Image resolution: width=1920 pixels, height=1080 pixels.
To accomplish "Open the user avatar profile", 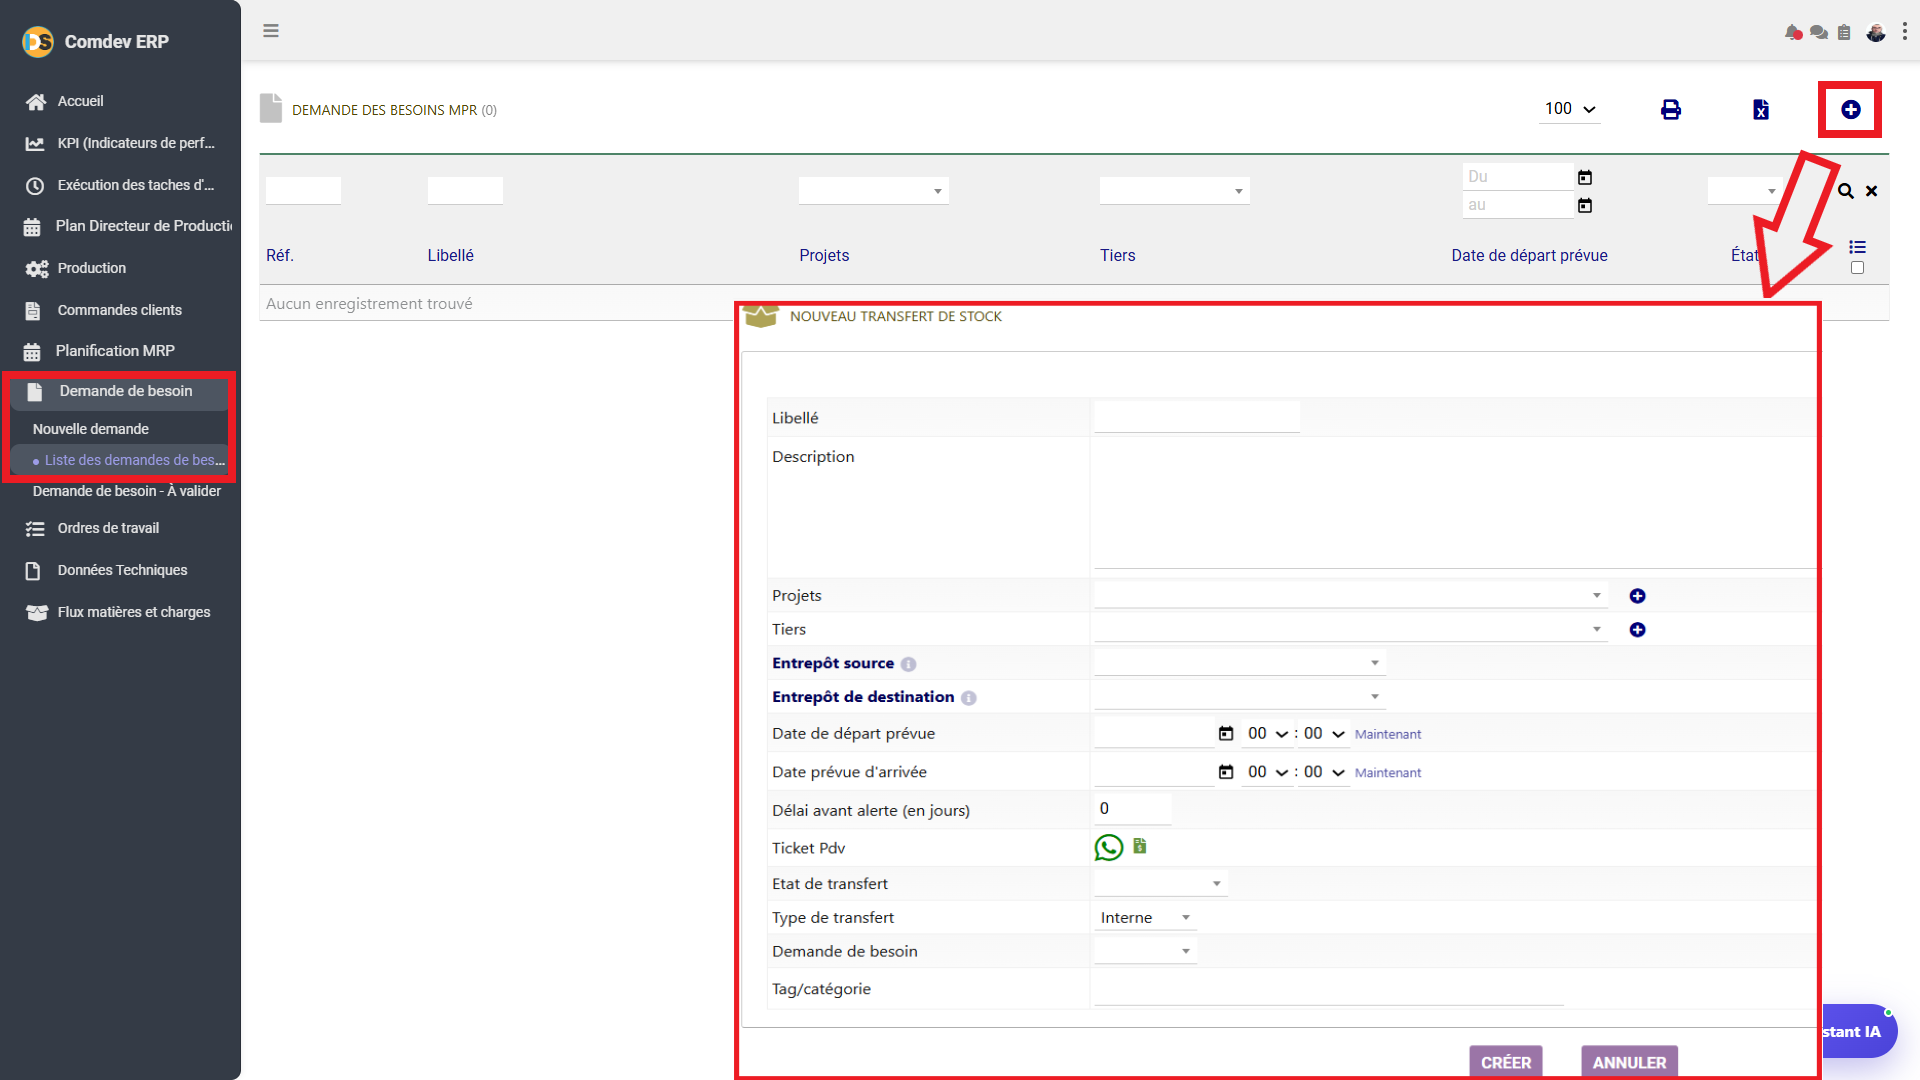I will point(1876,33).
